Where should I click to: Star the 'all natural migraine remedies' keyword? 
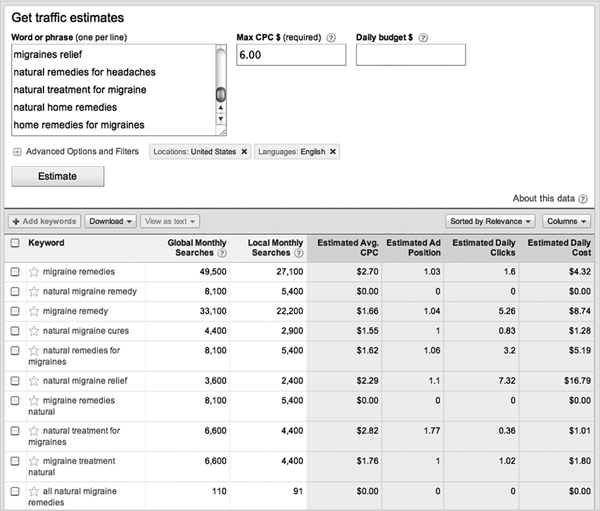point(34,491)
